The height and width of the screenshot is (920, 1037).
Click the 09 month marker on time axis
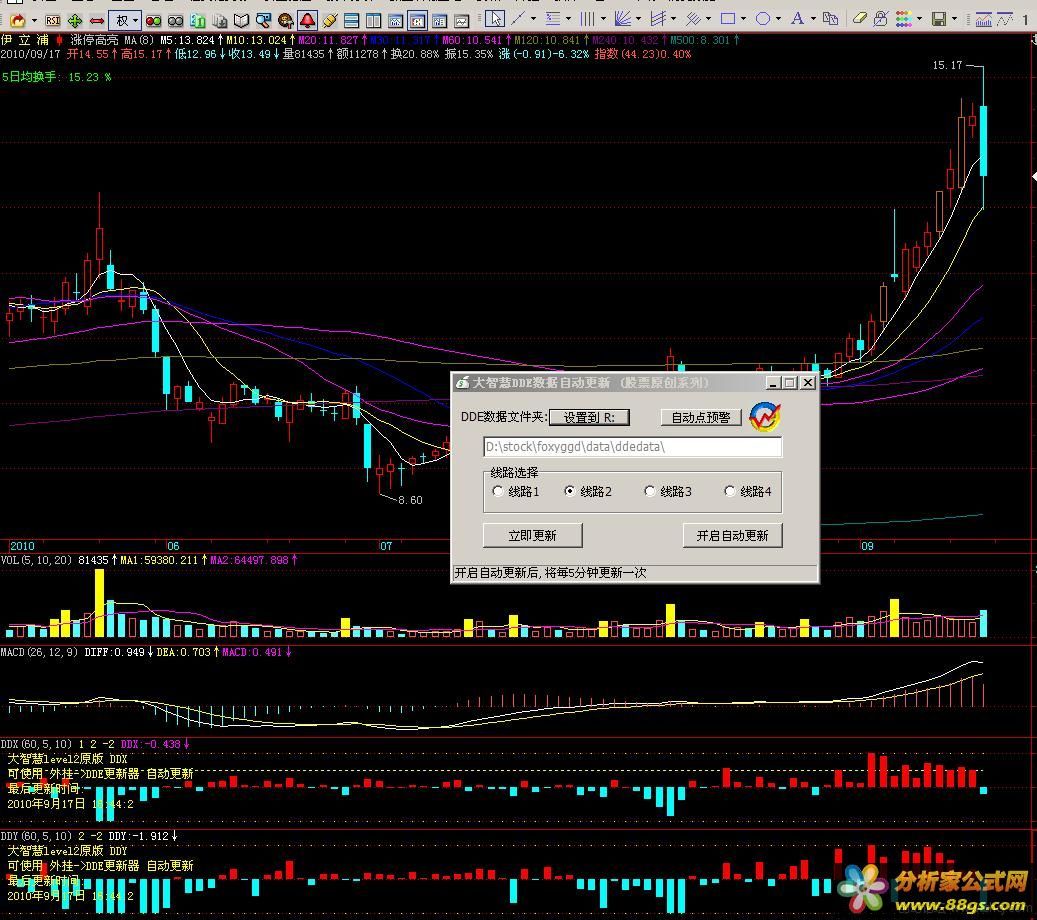[x=867, y=546]
